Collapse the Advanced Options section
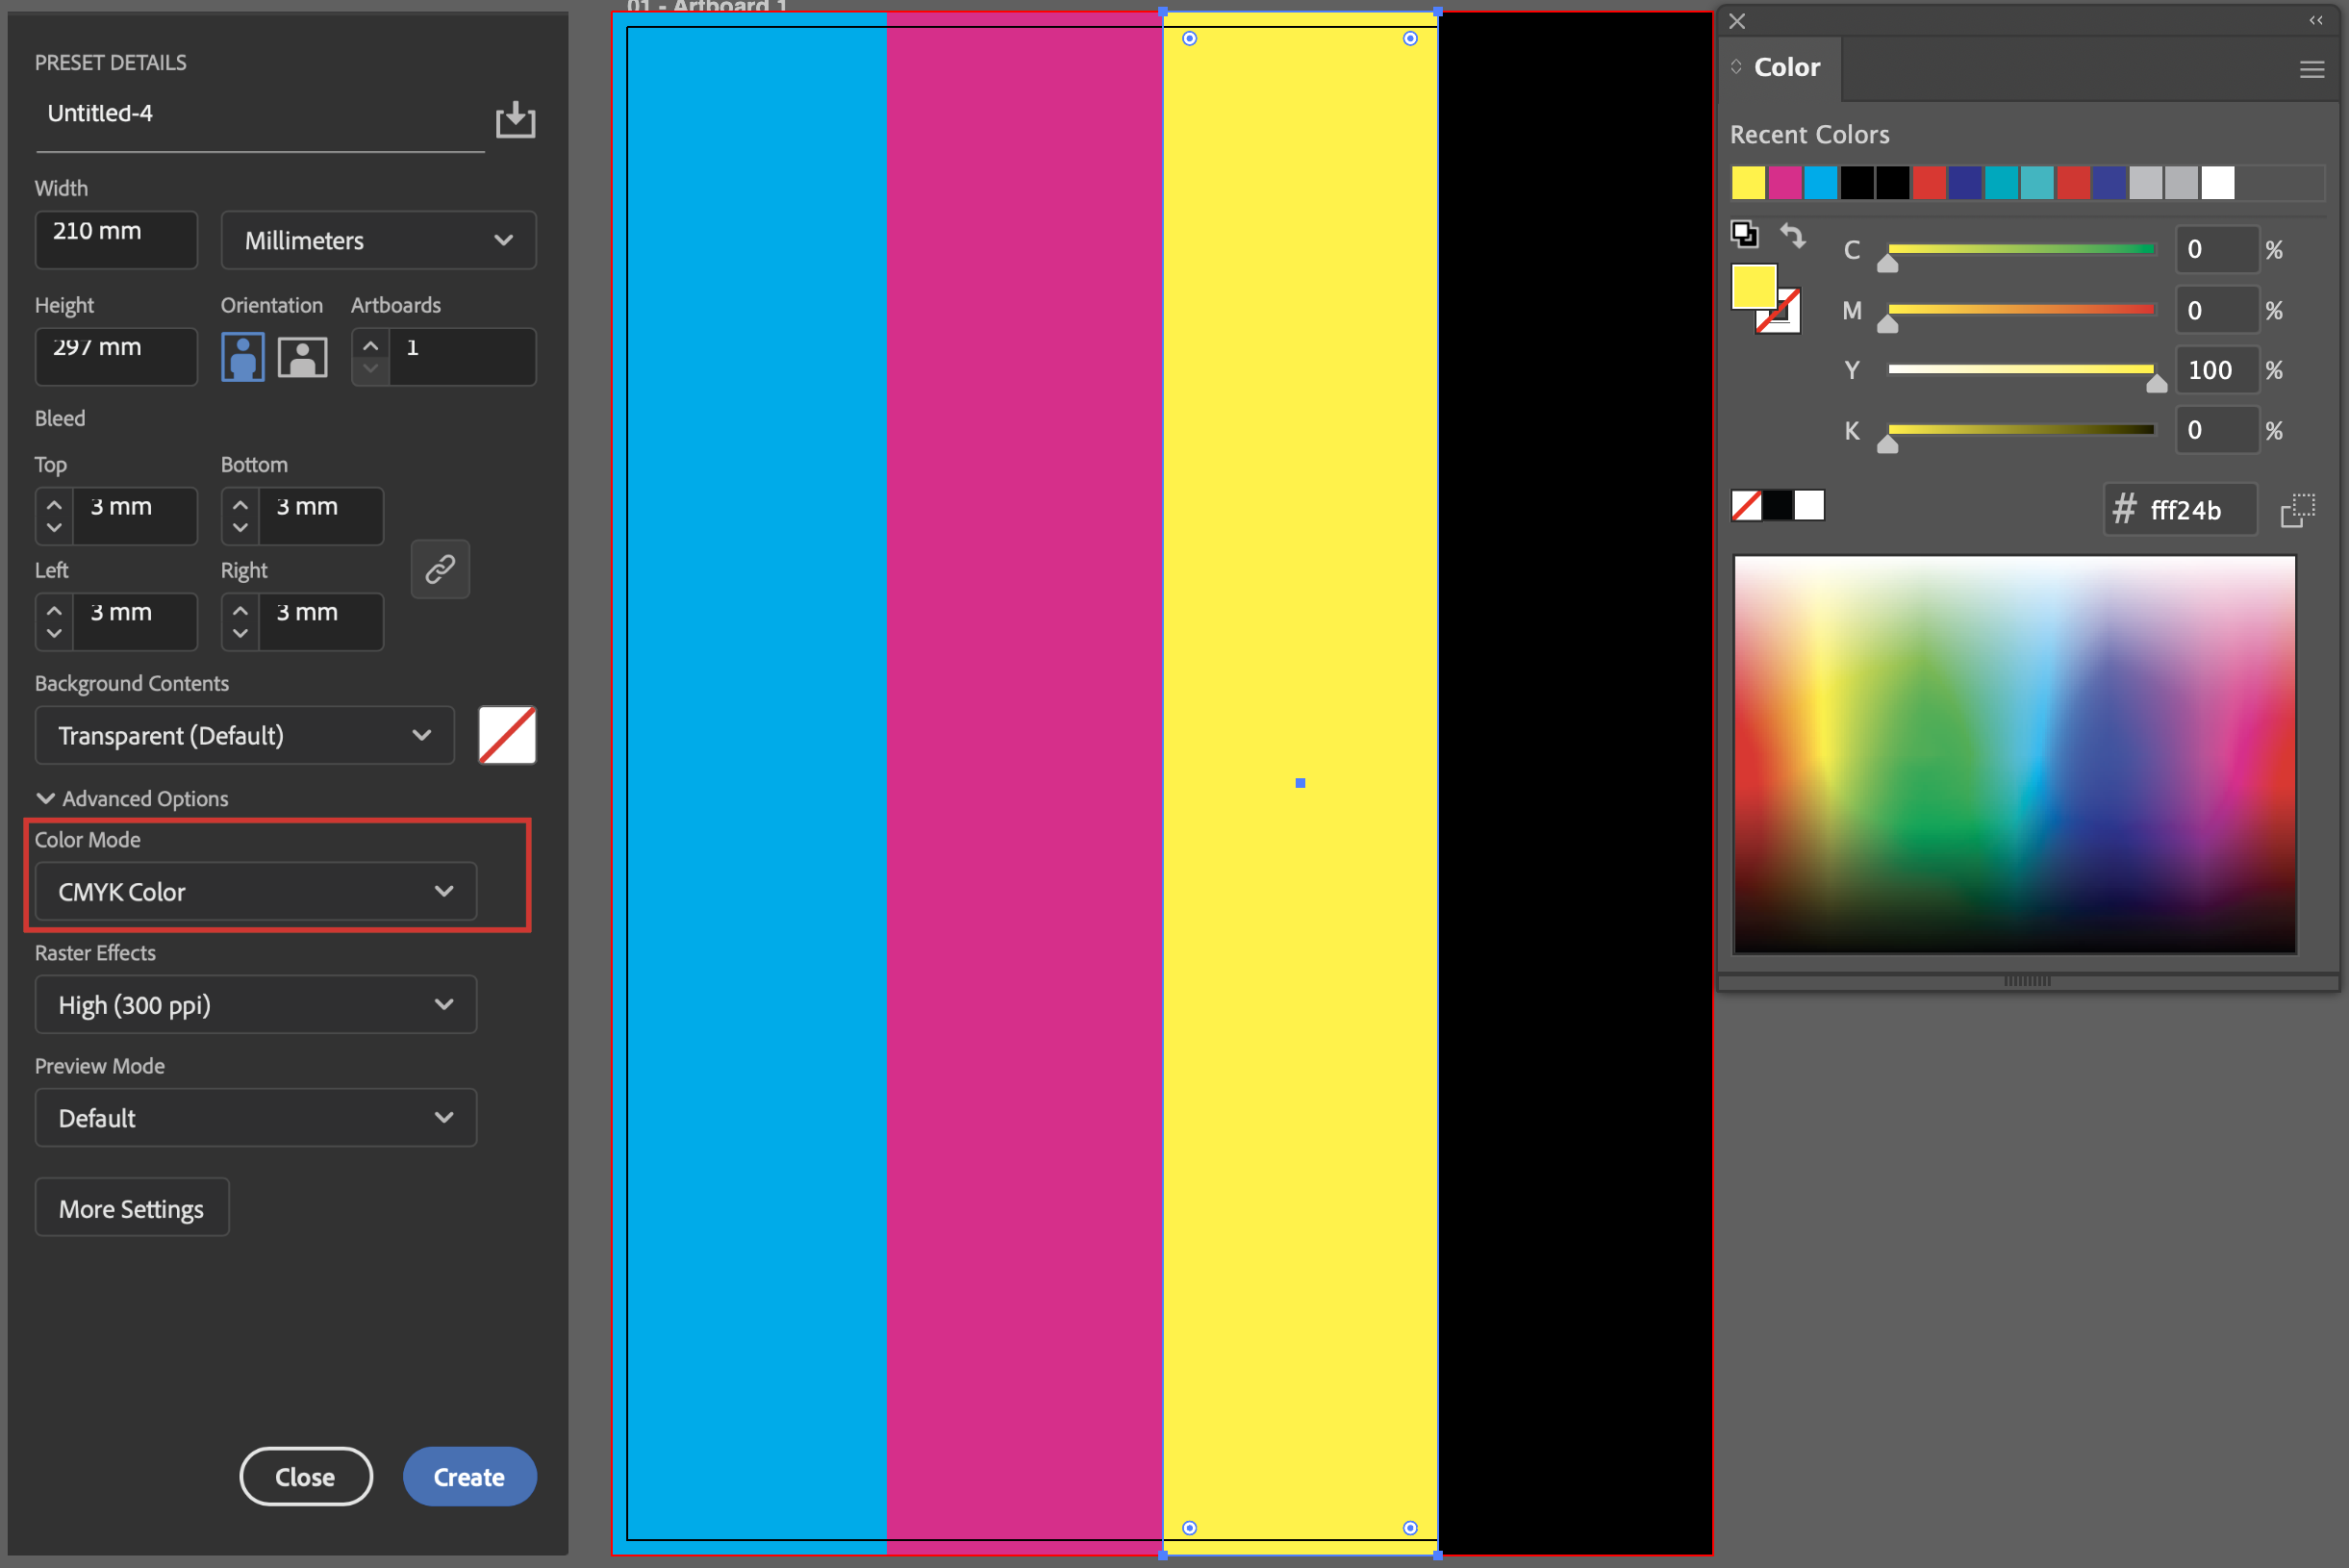Screen dimensions: 2349x1568 (x=131, y=798)
